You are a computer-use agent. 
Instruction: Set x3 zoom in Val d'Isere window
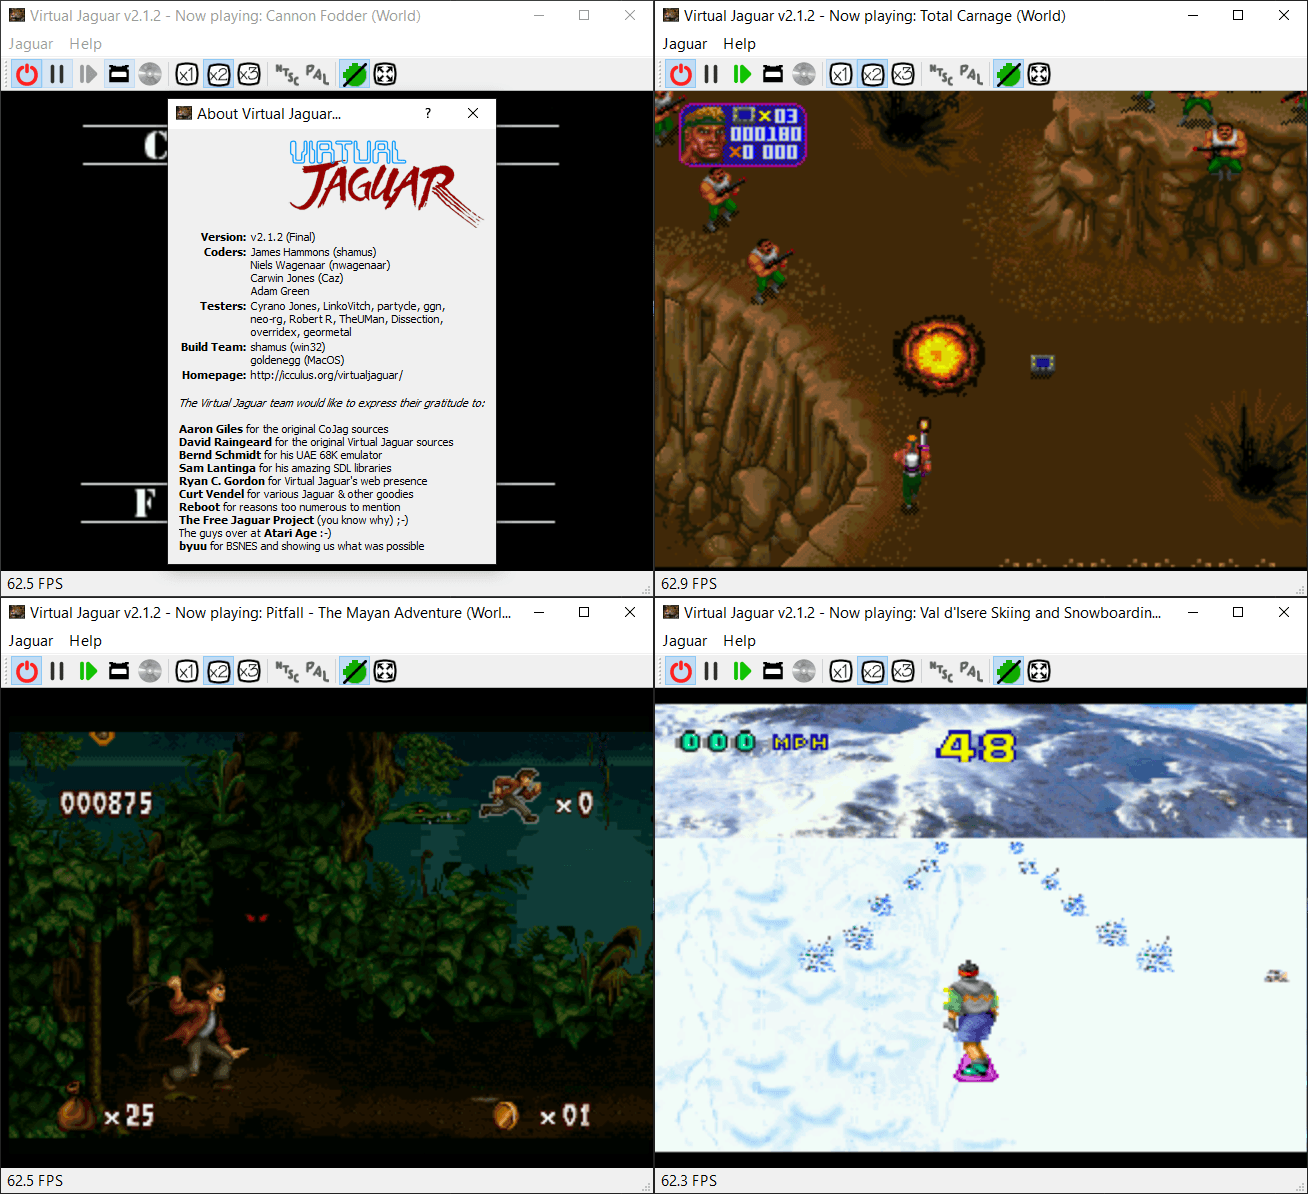pyautogui.click(x=903, y=671)
